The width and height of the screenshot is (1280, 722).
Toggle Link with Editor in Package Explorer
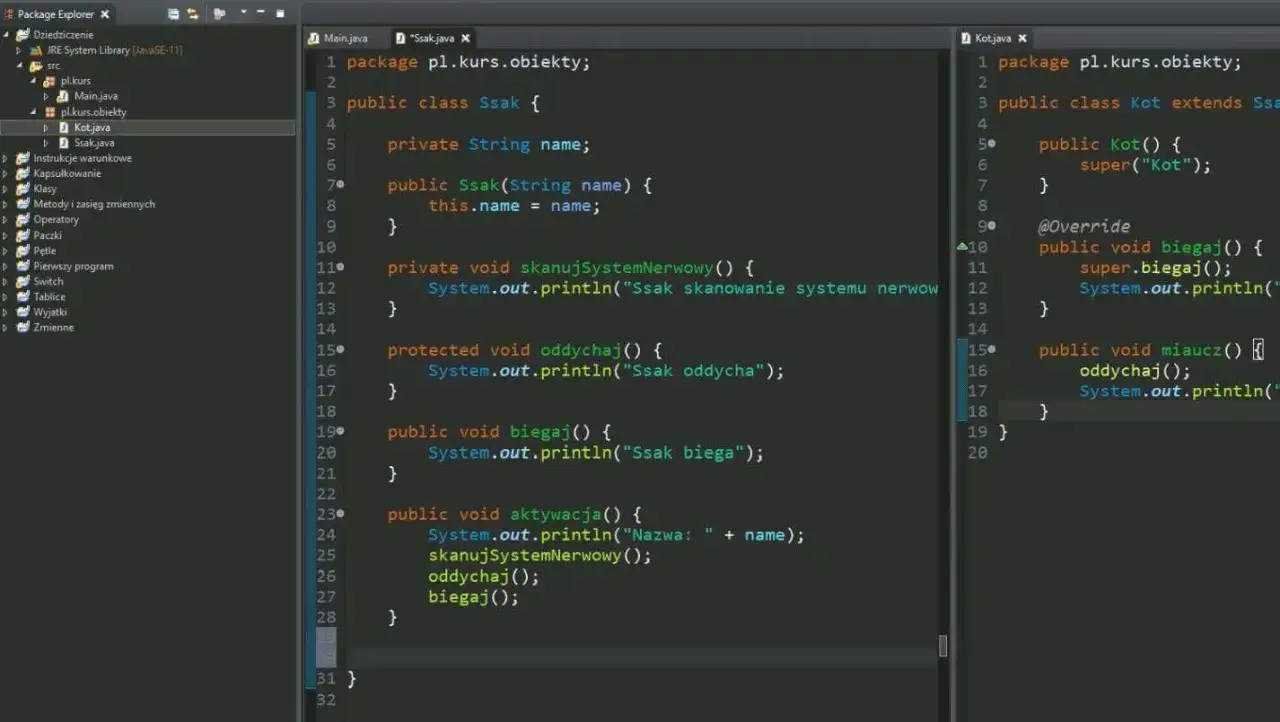point(193,14)
